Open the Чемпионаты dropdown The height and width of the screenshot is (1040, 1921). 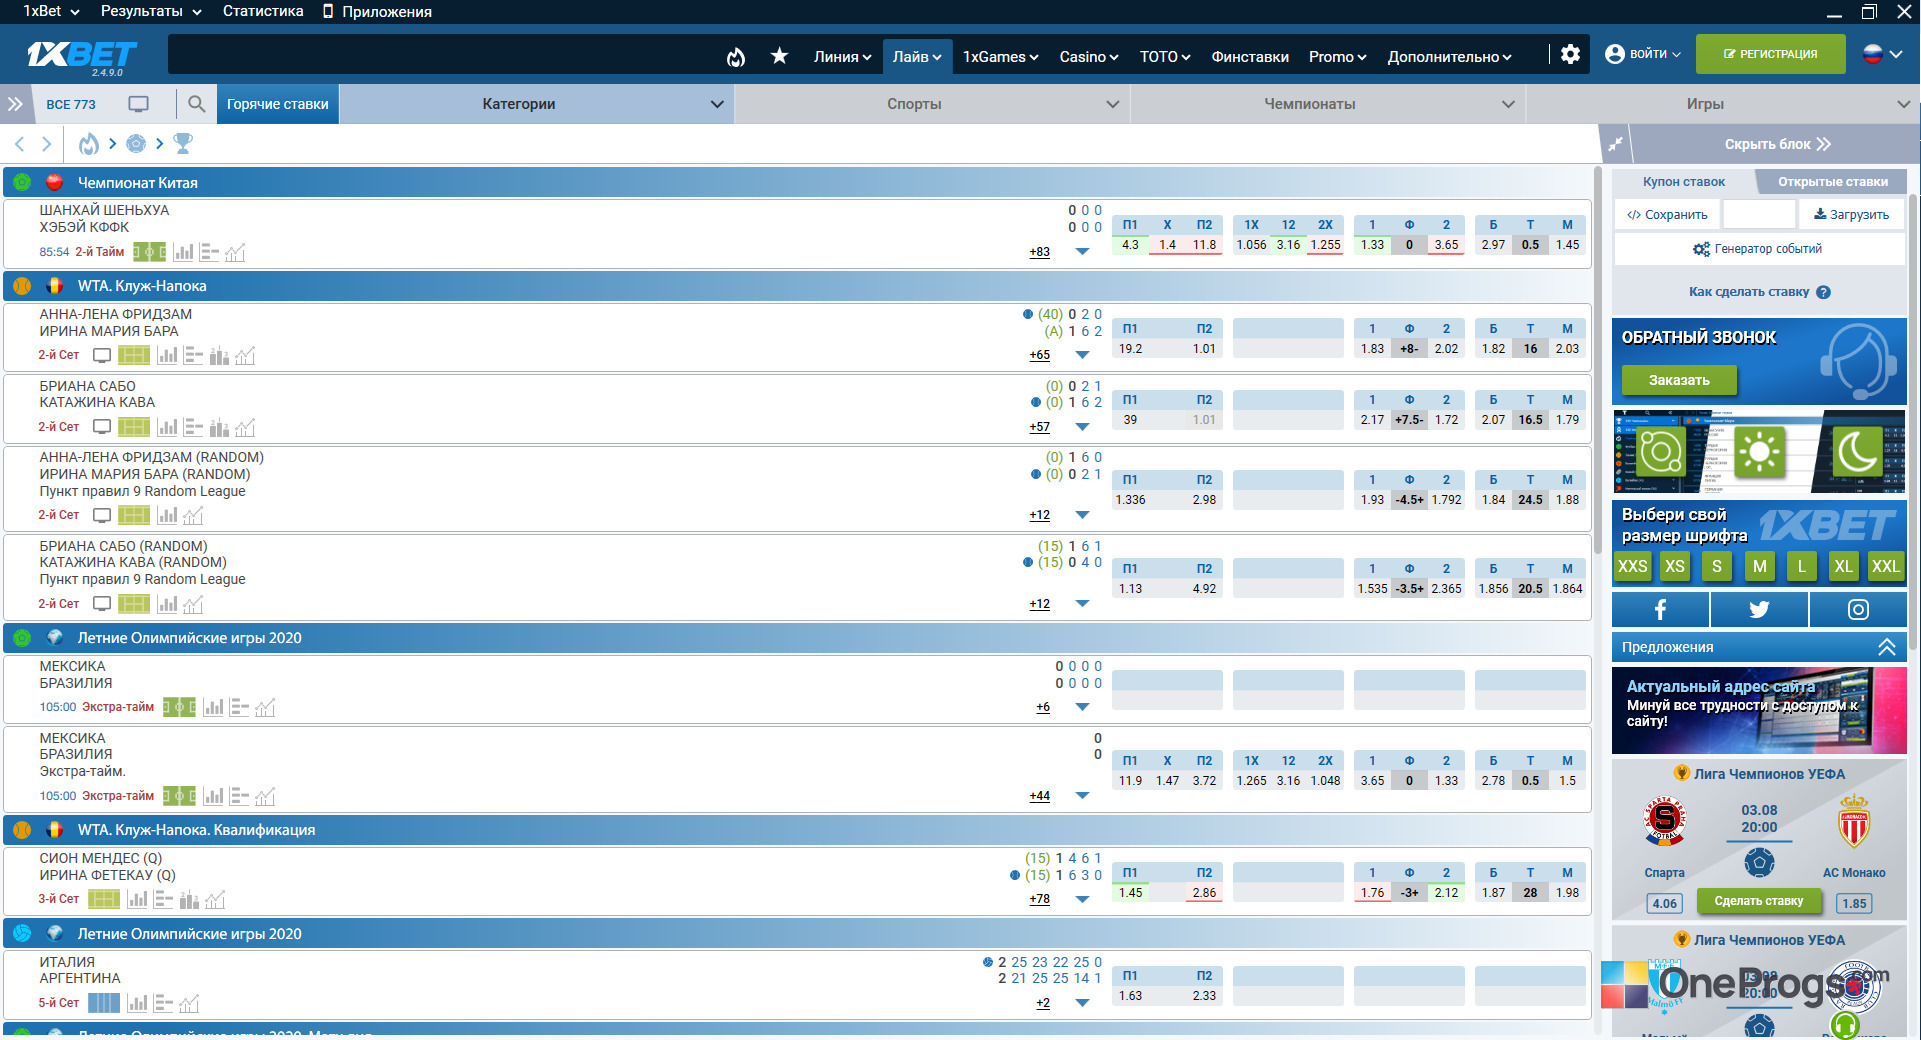click(x=1328, y=104)
